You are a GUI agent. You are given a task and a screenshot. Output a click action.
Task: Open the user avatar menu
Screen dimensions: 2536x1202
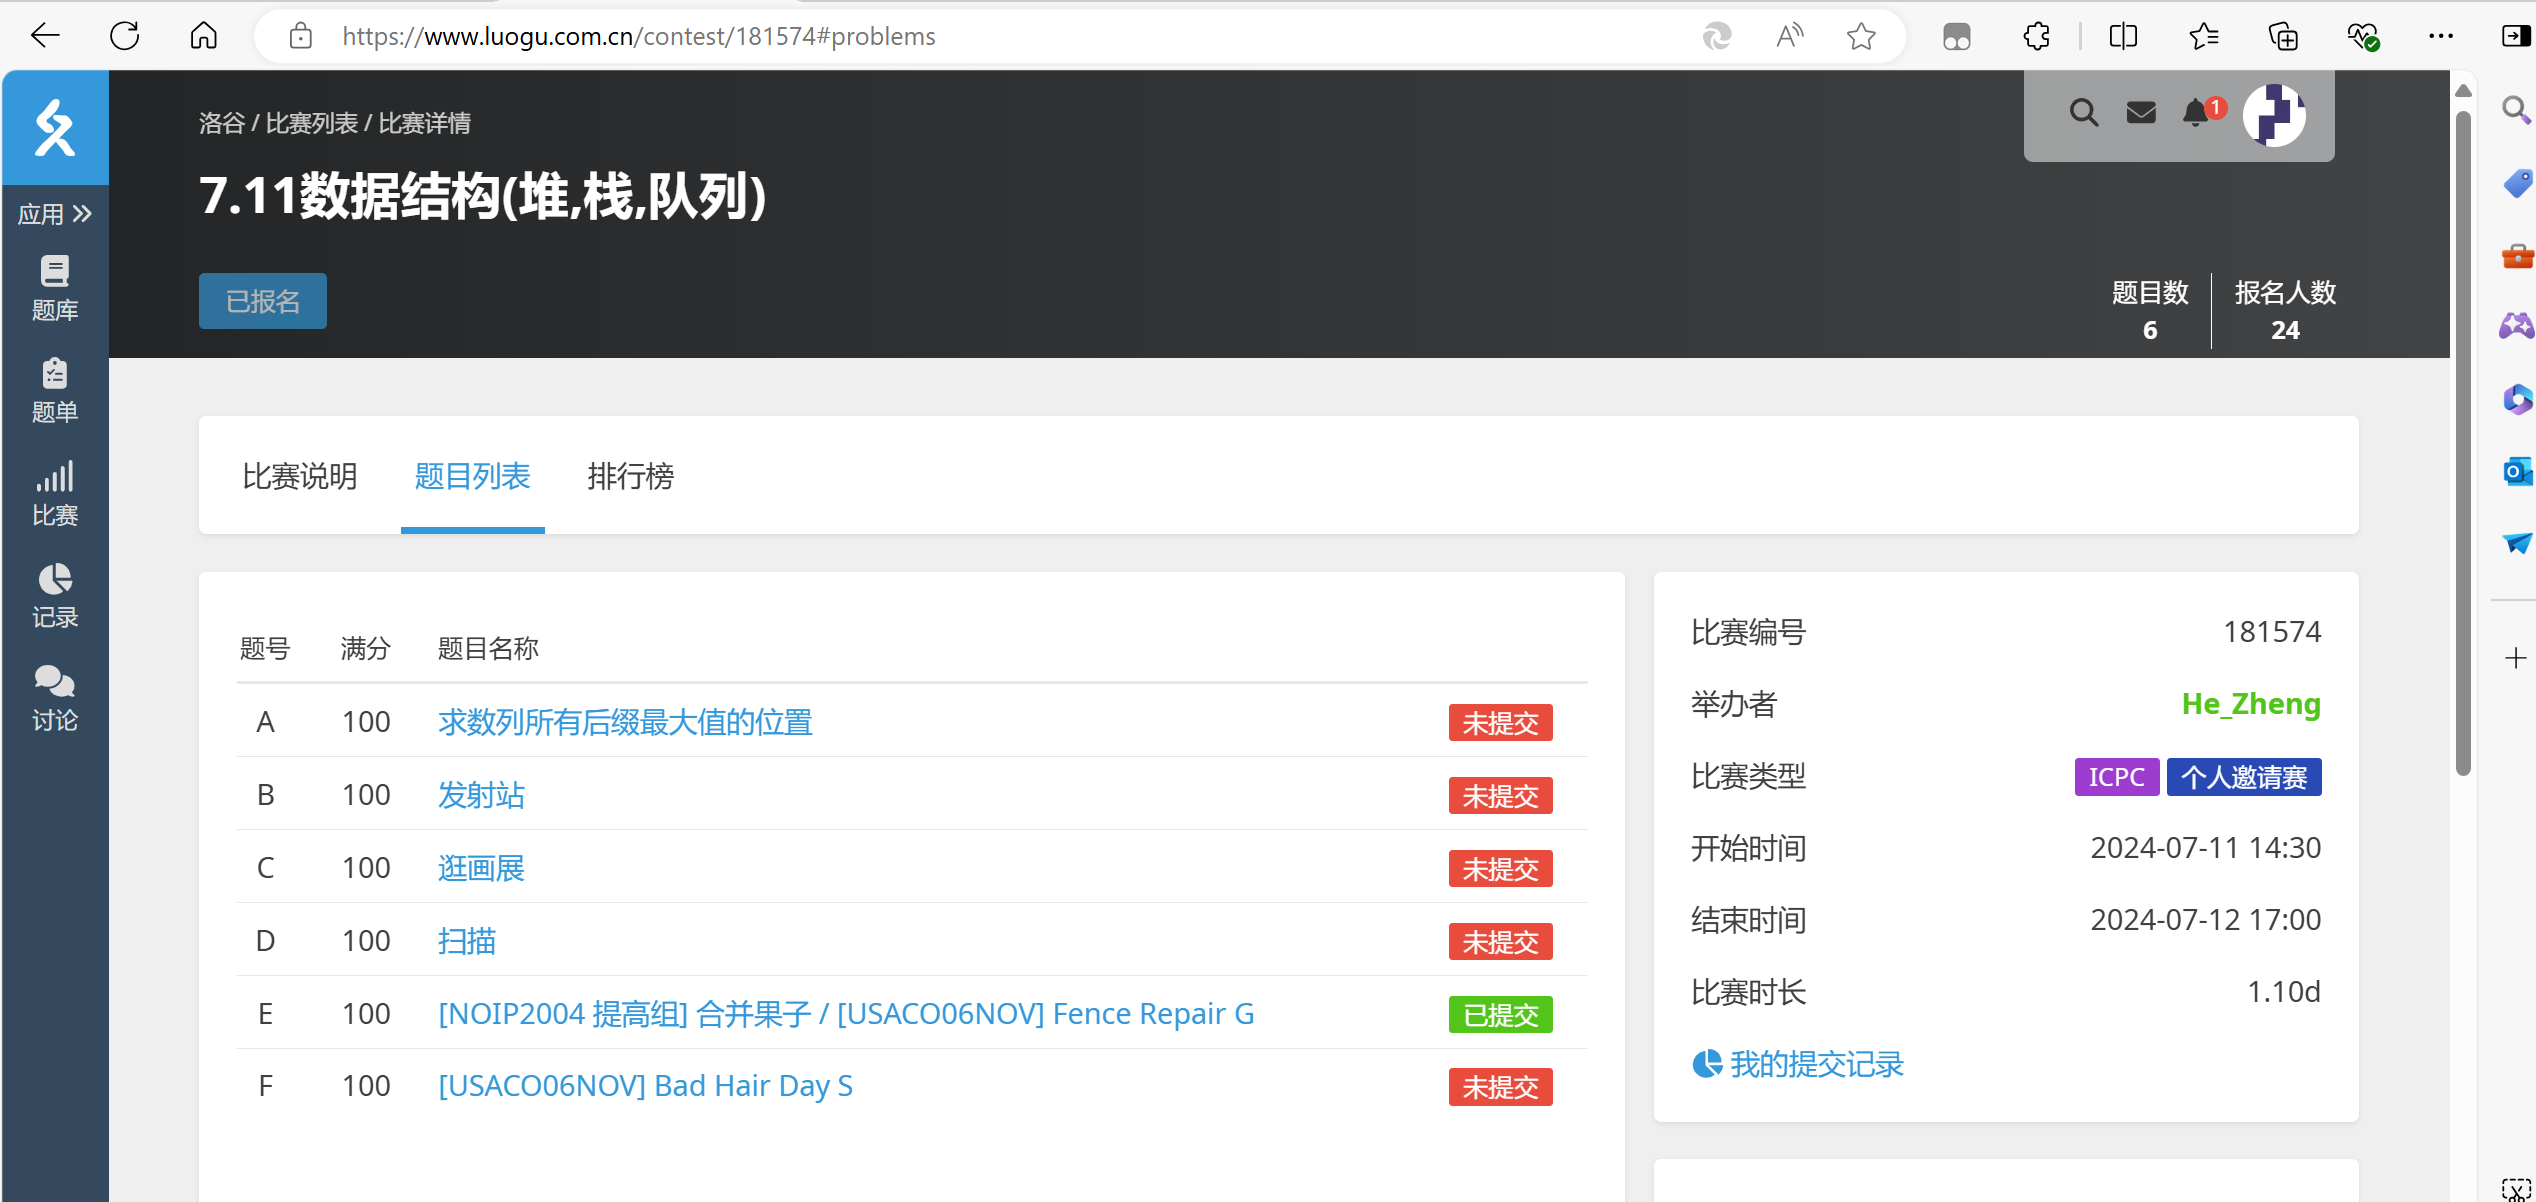[x=2273, y=115]
